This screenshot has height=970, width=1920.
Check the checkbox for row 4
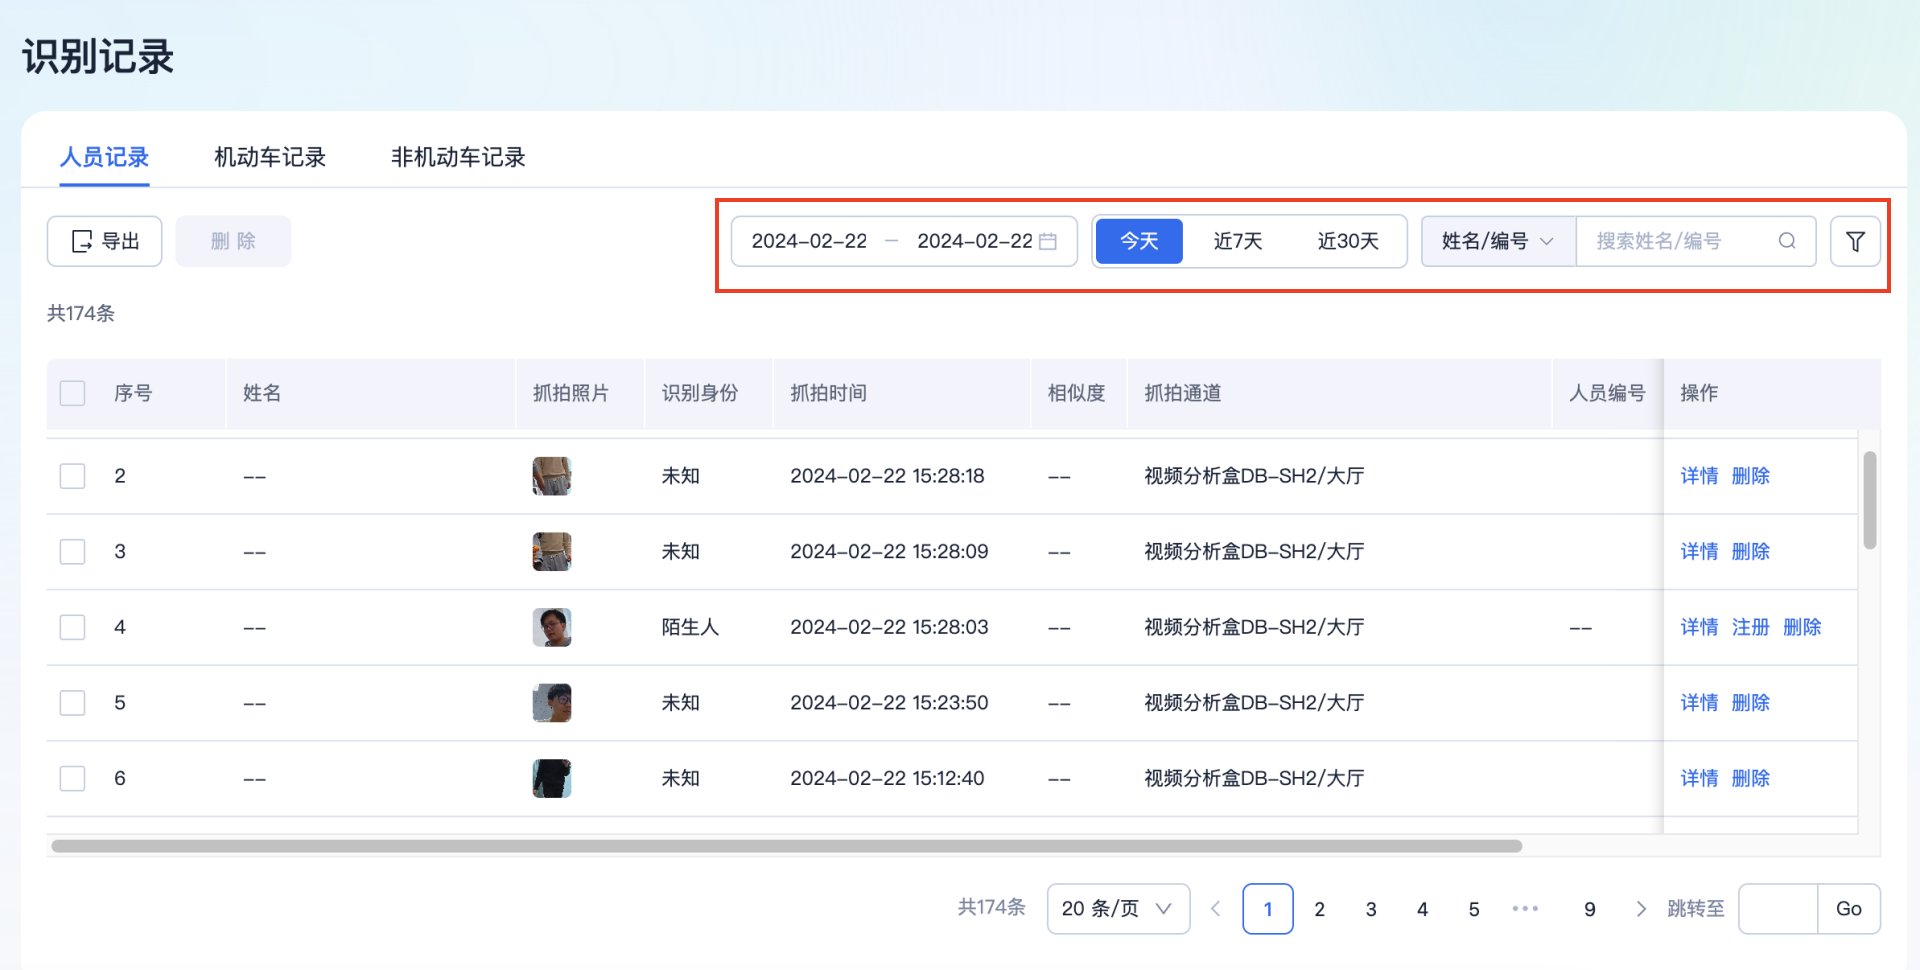(x=72, y=627)
